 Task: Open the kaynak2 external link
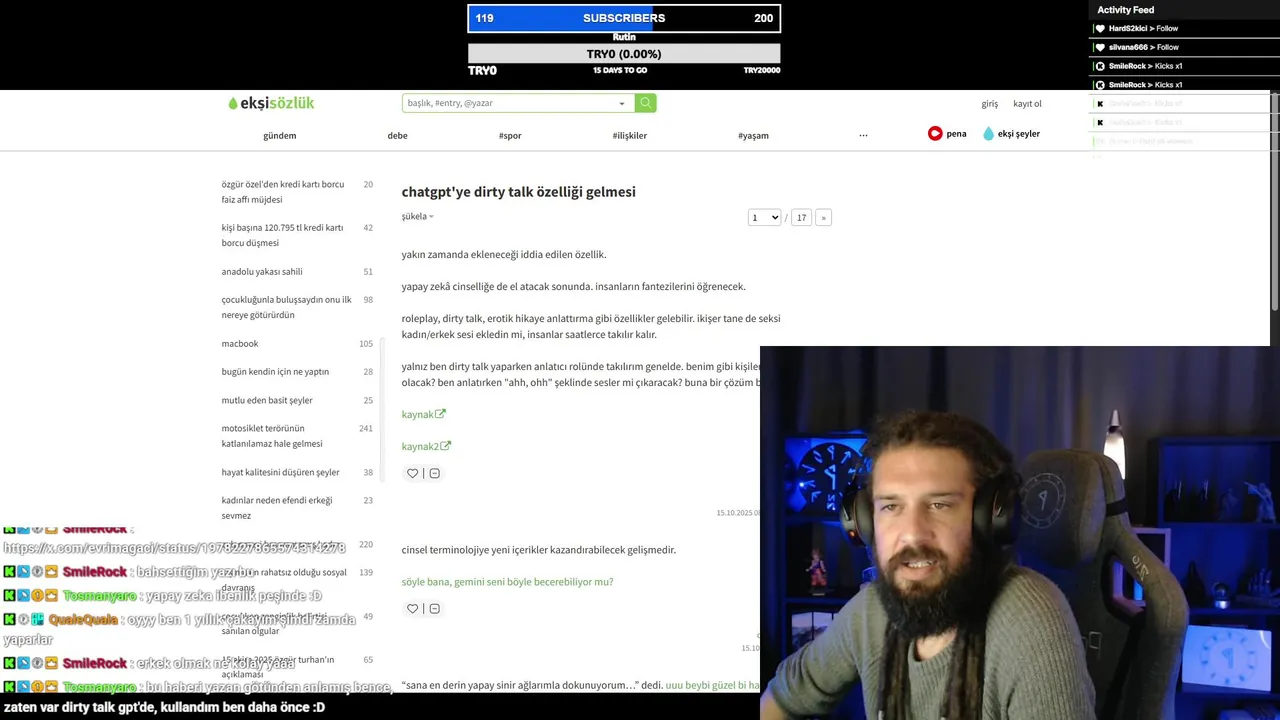point(426,446)
